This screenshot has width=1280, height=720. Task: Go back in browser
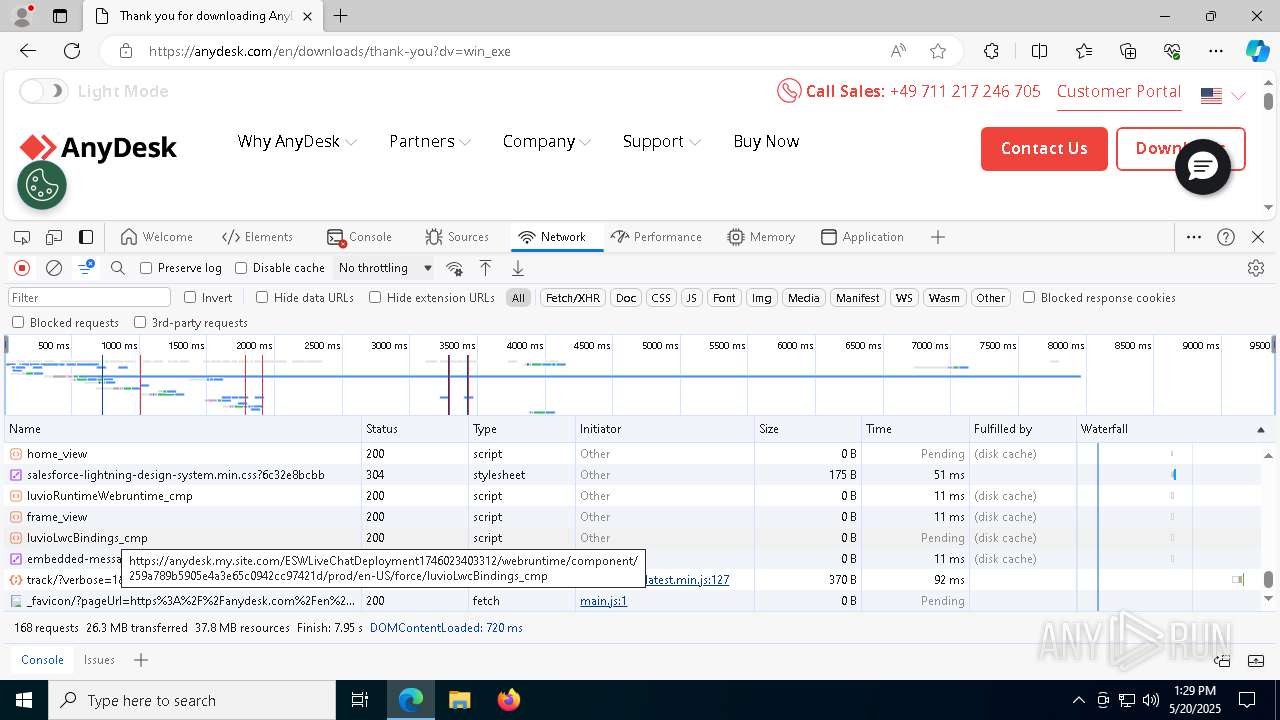pyautogui.click(x=28, y=51)
